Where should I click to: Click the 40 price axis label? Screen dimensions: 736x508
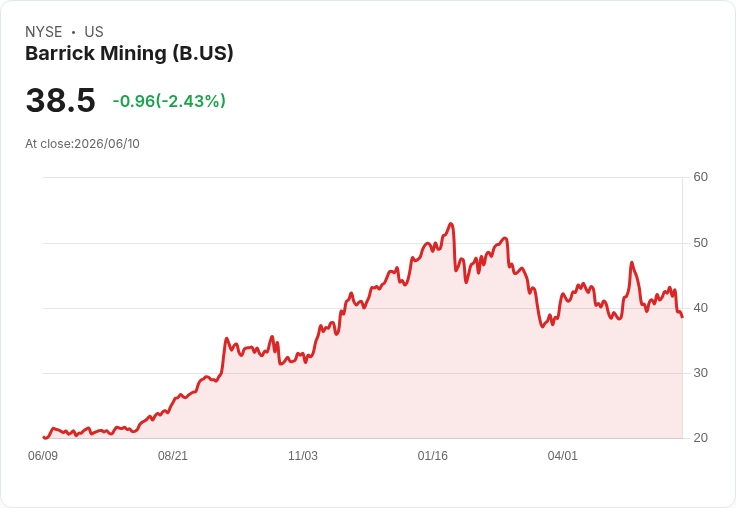(x=700, y=308)
